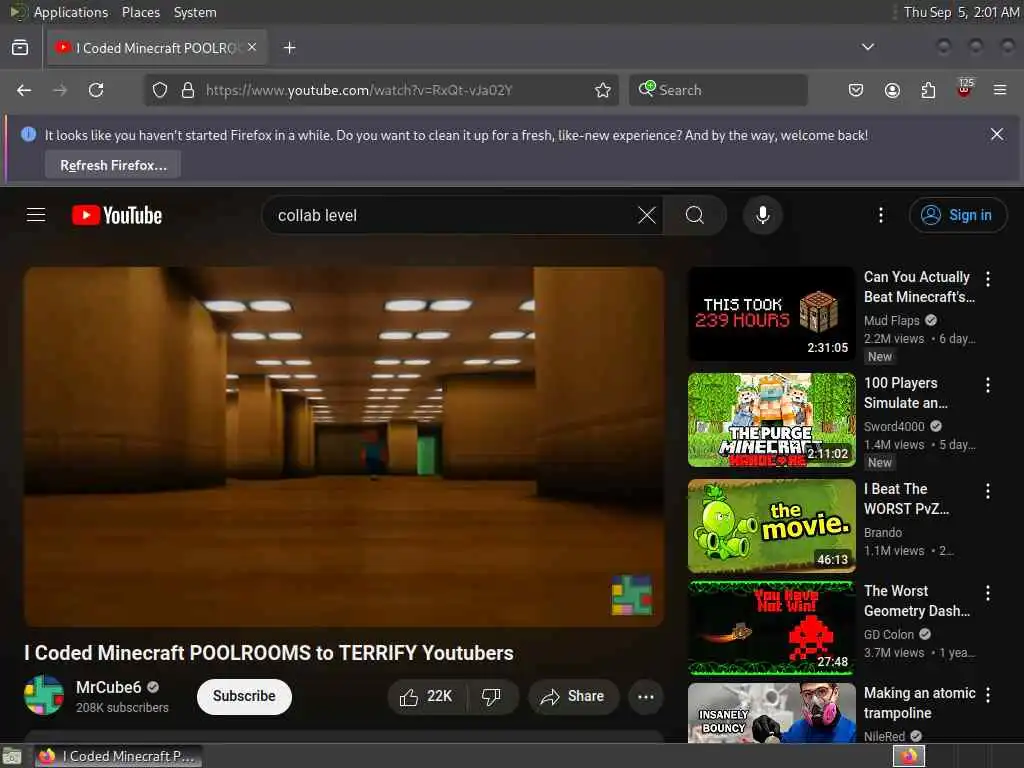Switch to Firefox taskbar window entry

[x=118, y=756]
